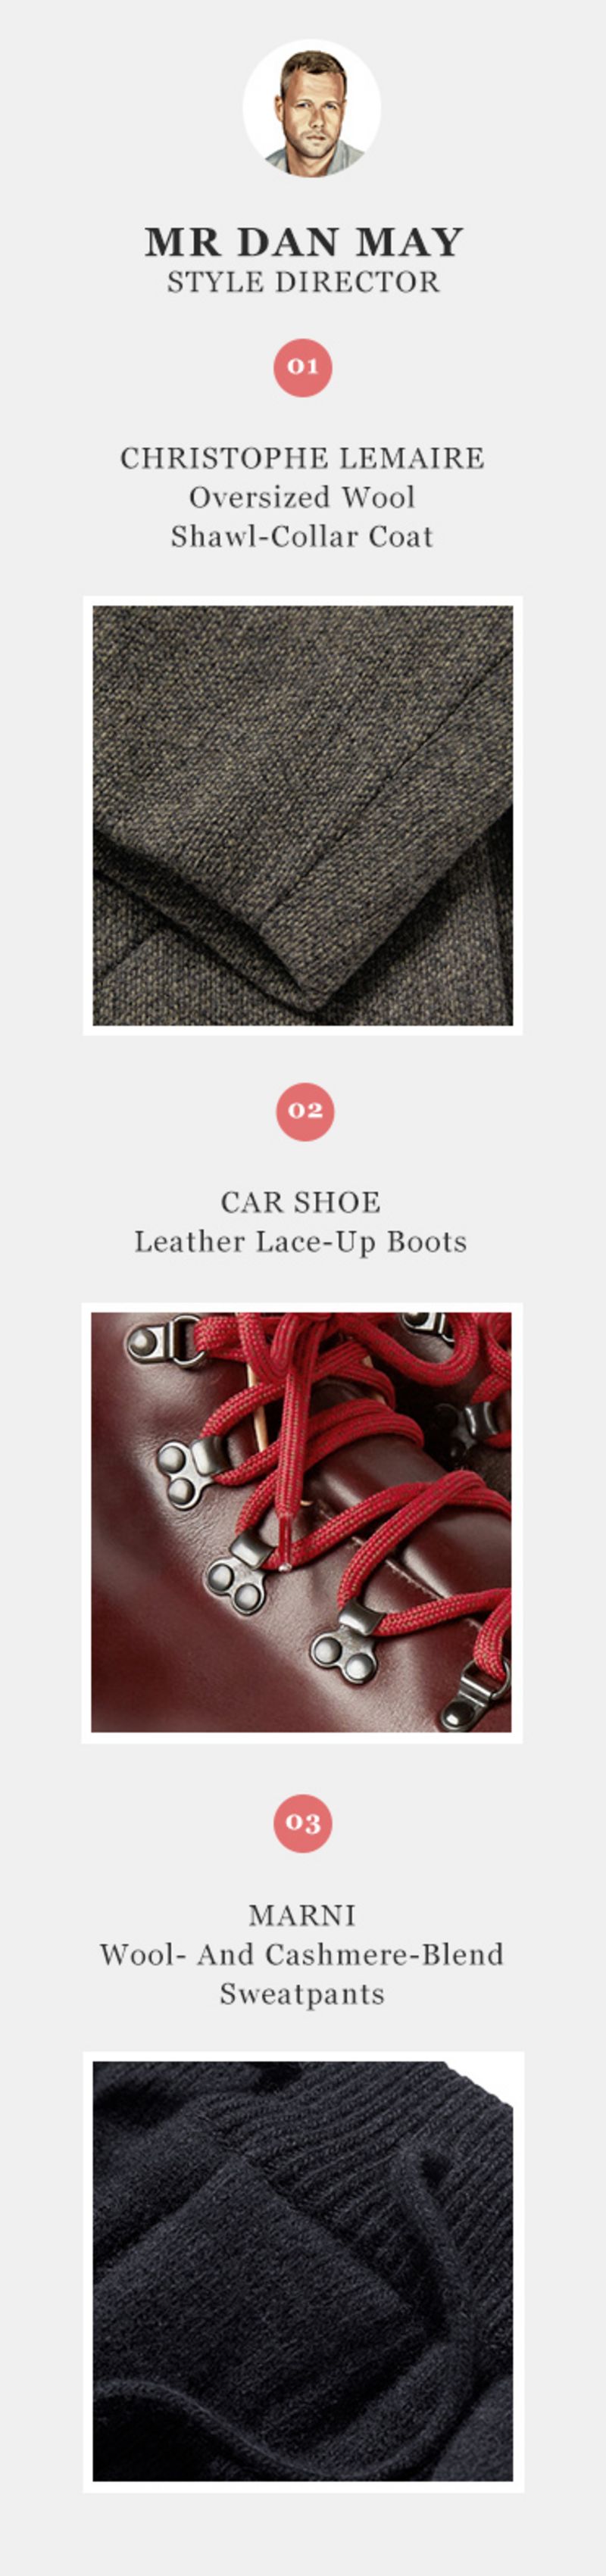Click the STYLE DIRECTOR subtitle
The height and width of the screenshot is (2576, 606).
tap(303, 282)
